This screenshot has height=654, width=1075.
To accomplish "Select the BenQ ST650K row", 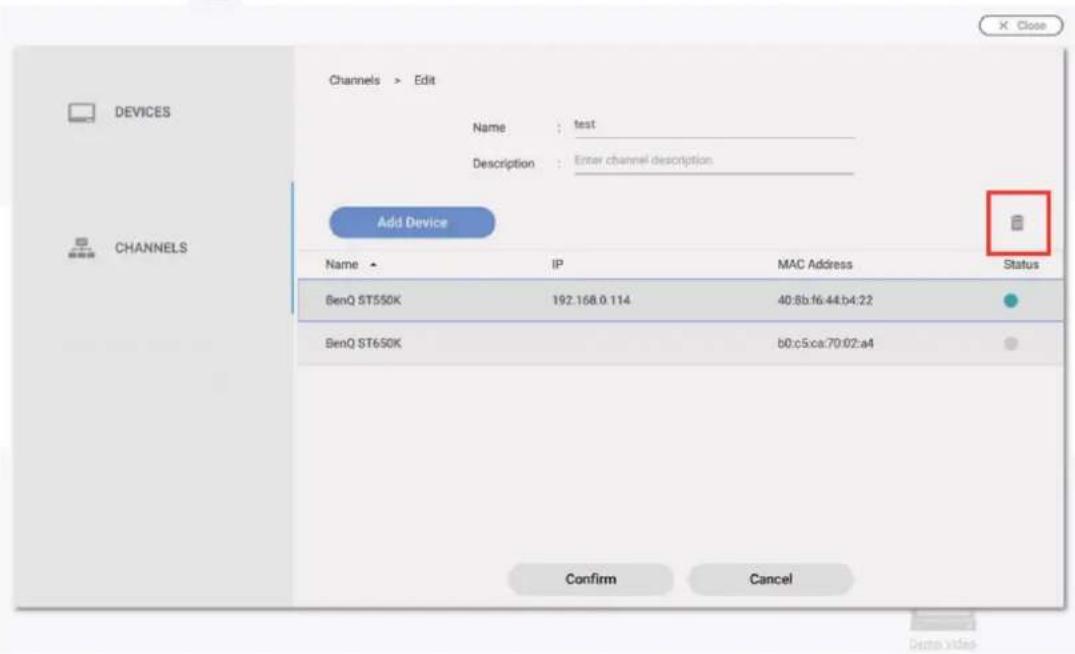I will coord(680,343).
